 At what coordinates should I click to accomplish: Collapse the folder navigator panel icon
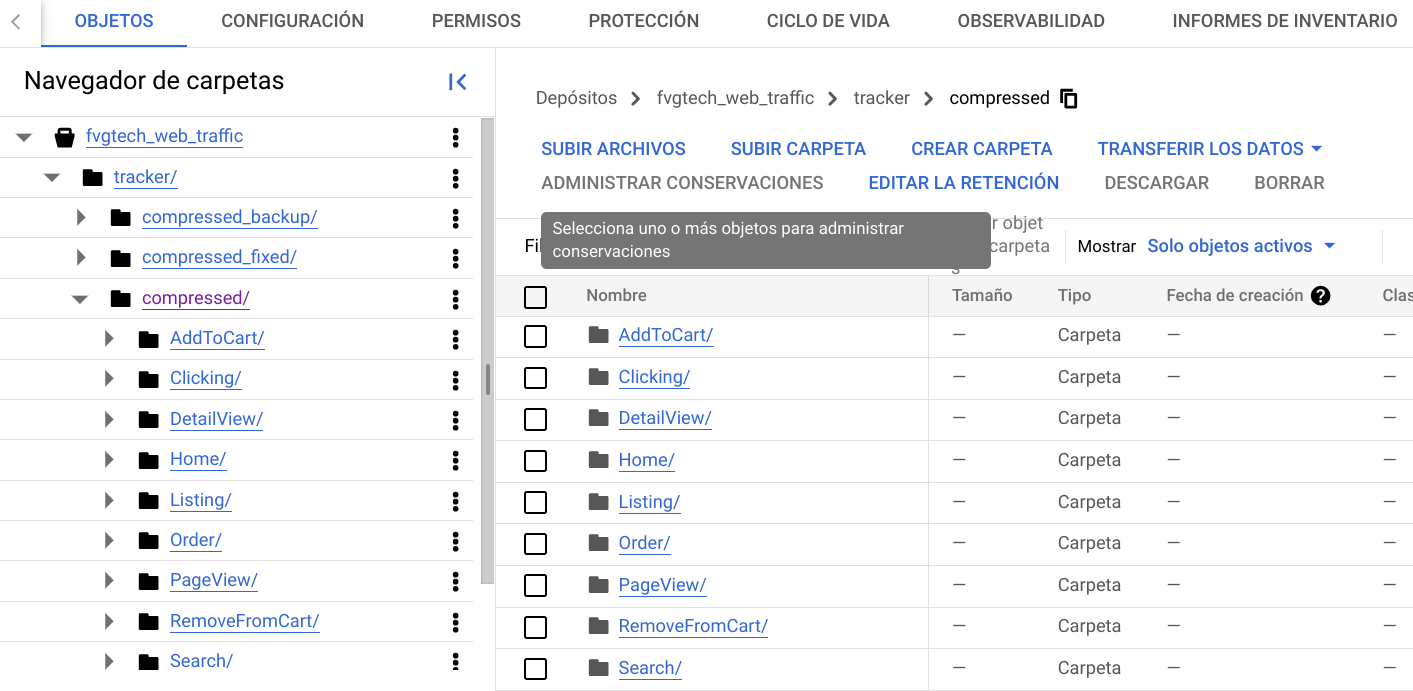click(458, 82)
